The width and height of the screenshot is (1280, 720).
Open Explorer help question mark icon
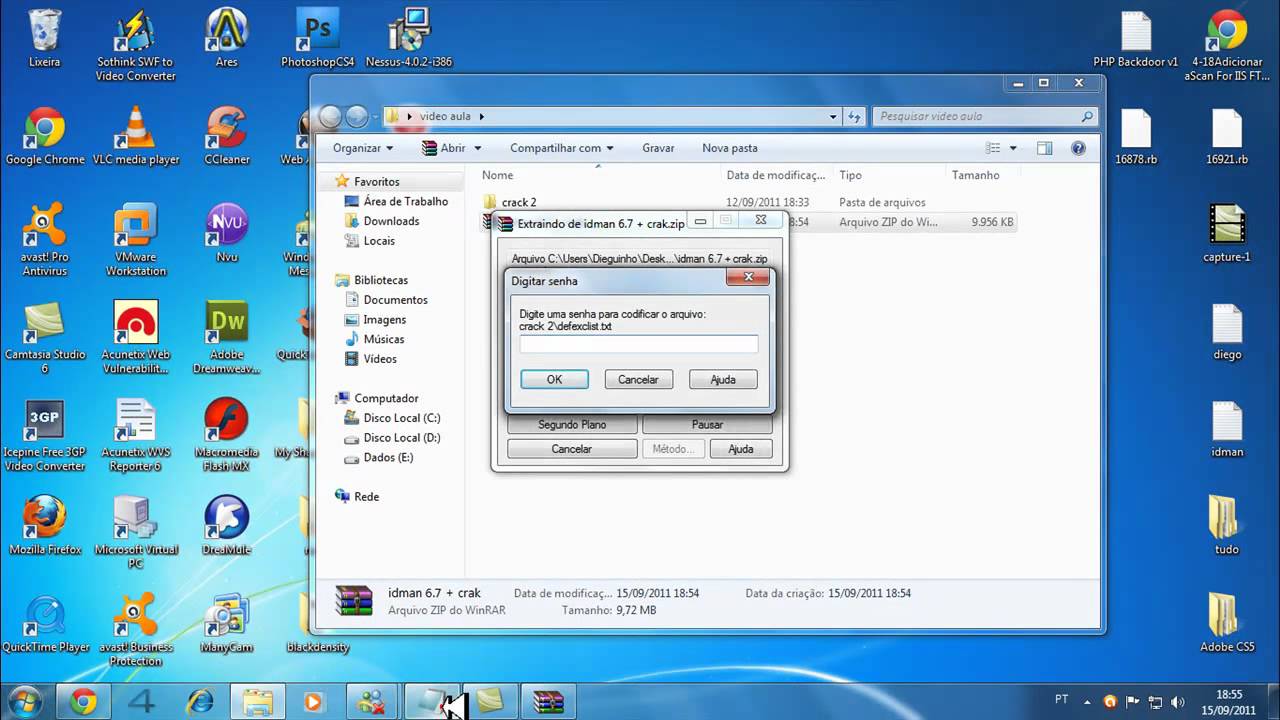click(1078, 148)
